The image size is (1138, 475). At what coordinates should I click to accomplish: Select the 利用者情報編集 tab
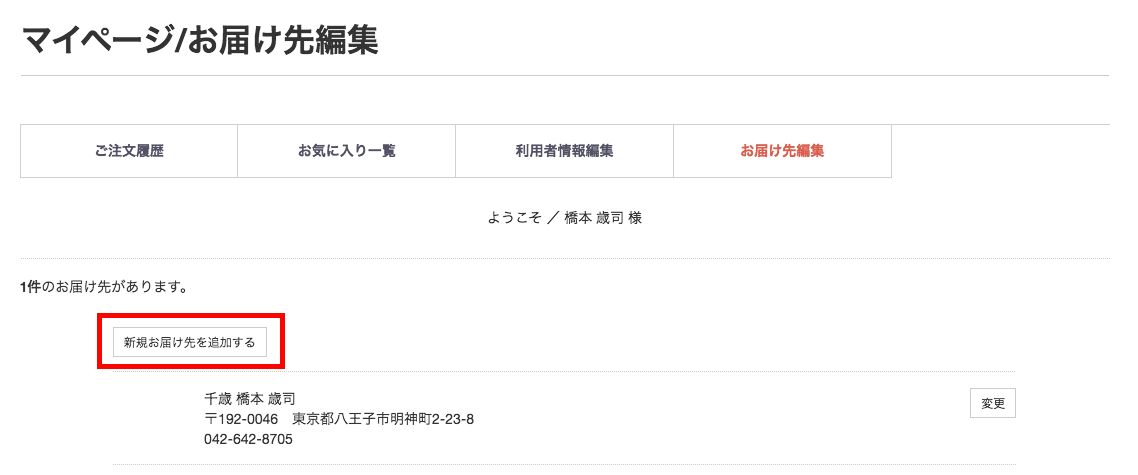pyautogui.click(x=564, y=151)
